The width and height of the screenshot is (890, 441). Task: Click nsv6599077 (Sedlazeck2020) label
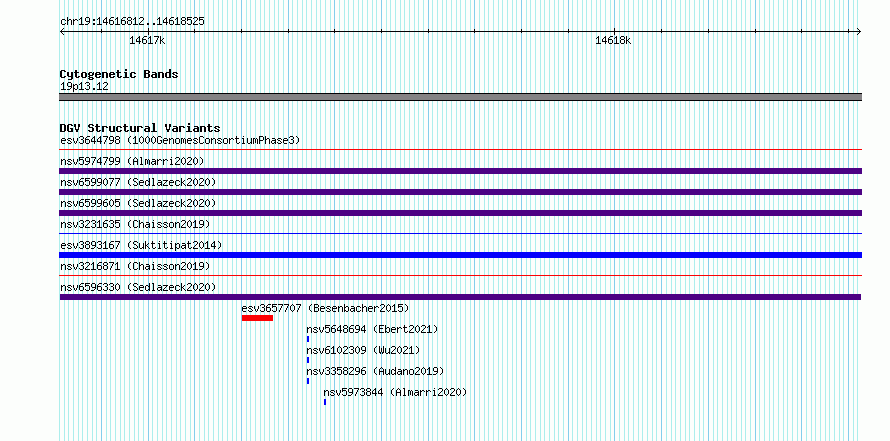(138, 182)
